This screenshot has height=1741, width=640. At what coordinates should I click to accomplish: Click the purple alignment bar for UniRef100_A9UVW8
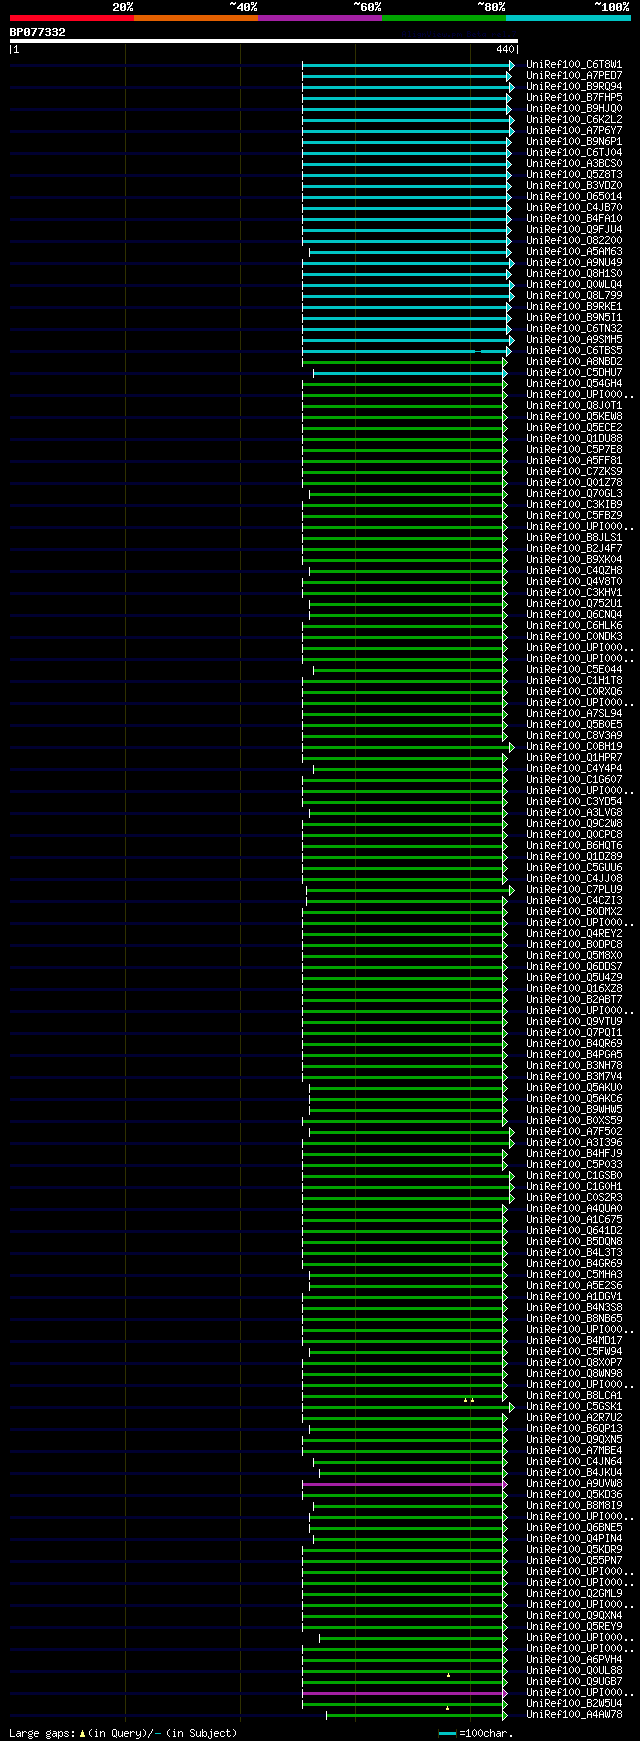403,1484
